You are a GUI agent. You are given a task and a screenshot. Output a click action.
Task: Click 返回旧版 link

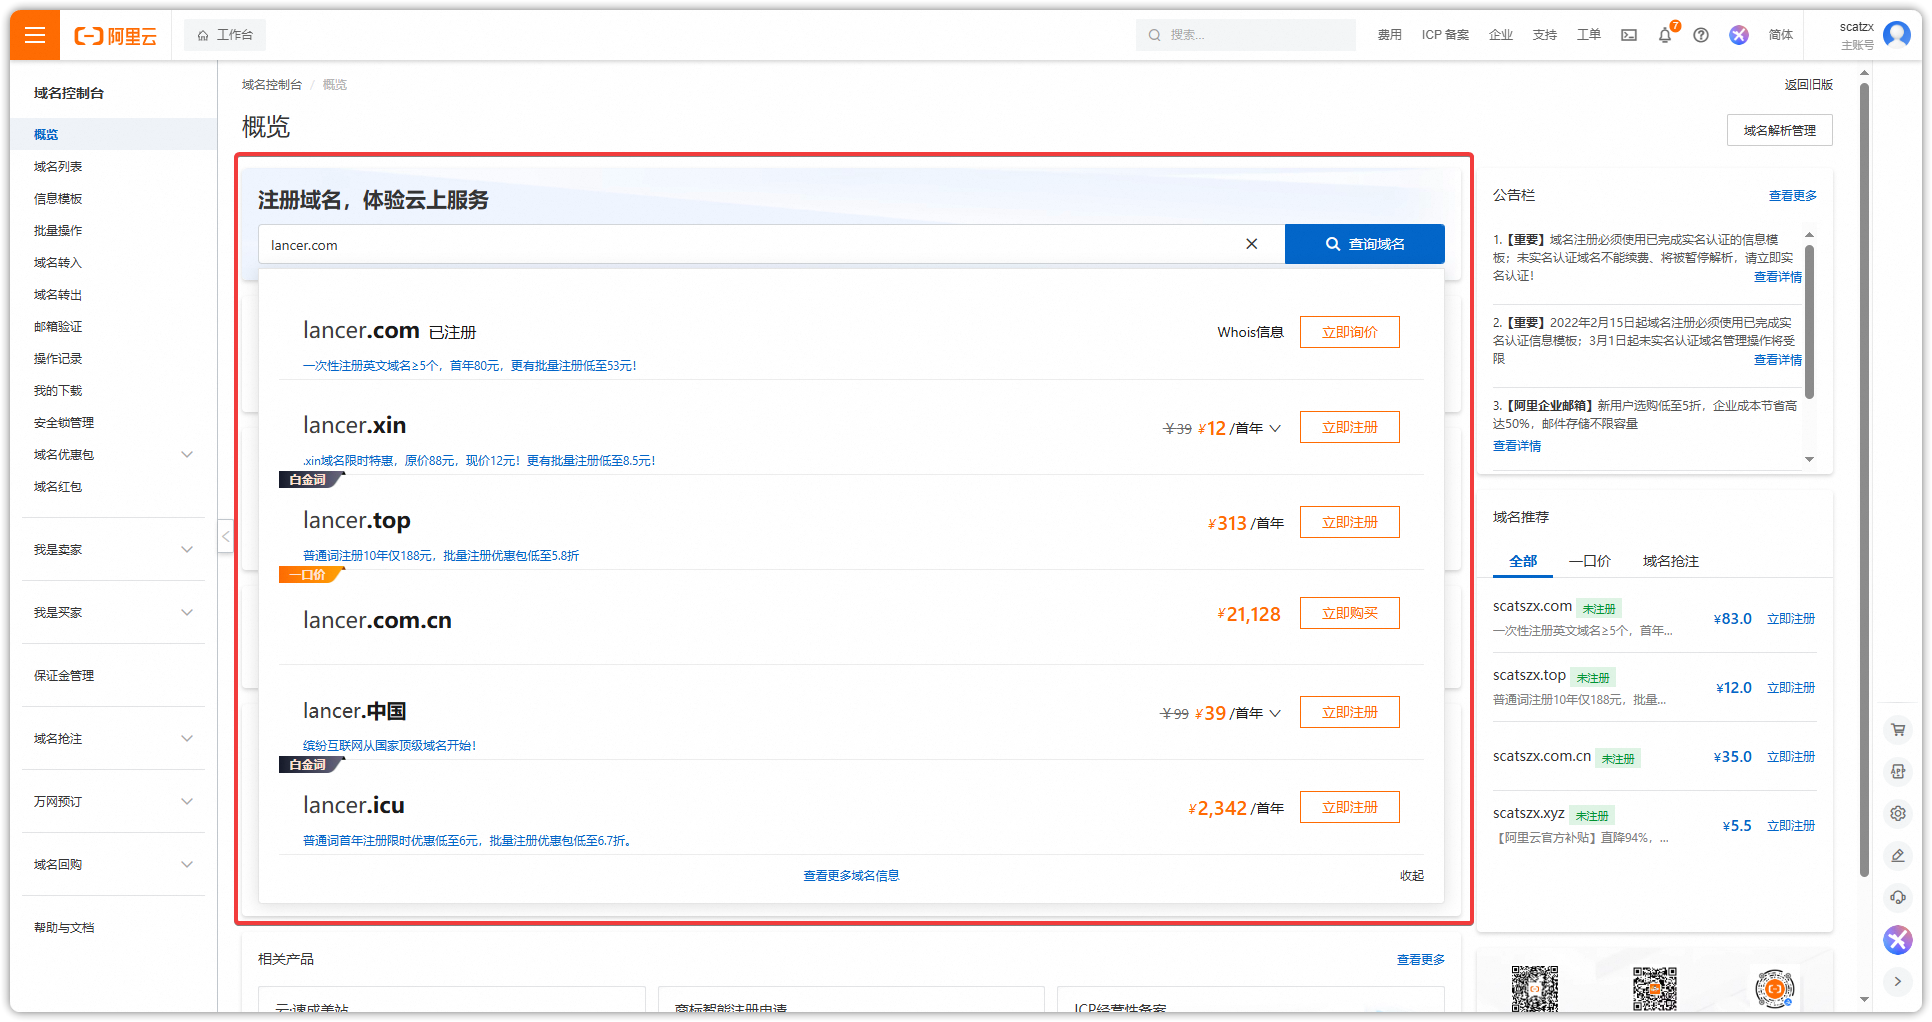click(1809, 85)
